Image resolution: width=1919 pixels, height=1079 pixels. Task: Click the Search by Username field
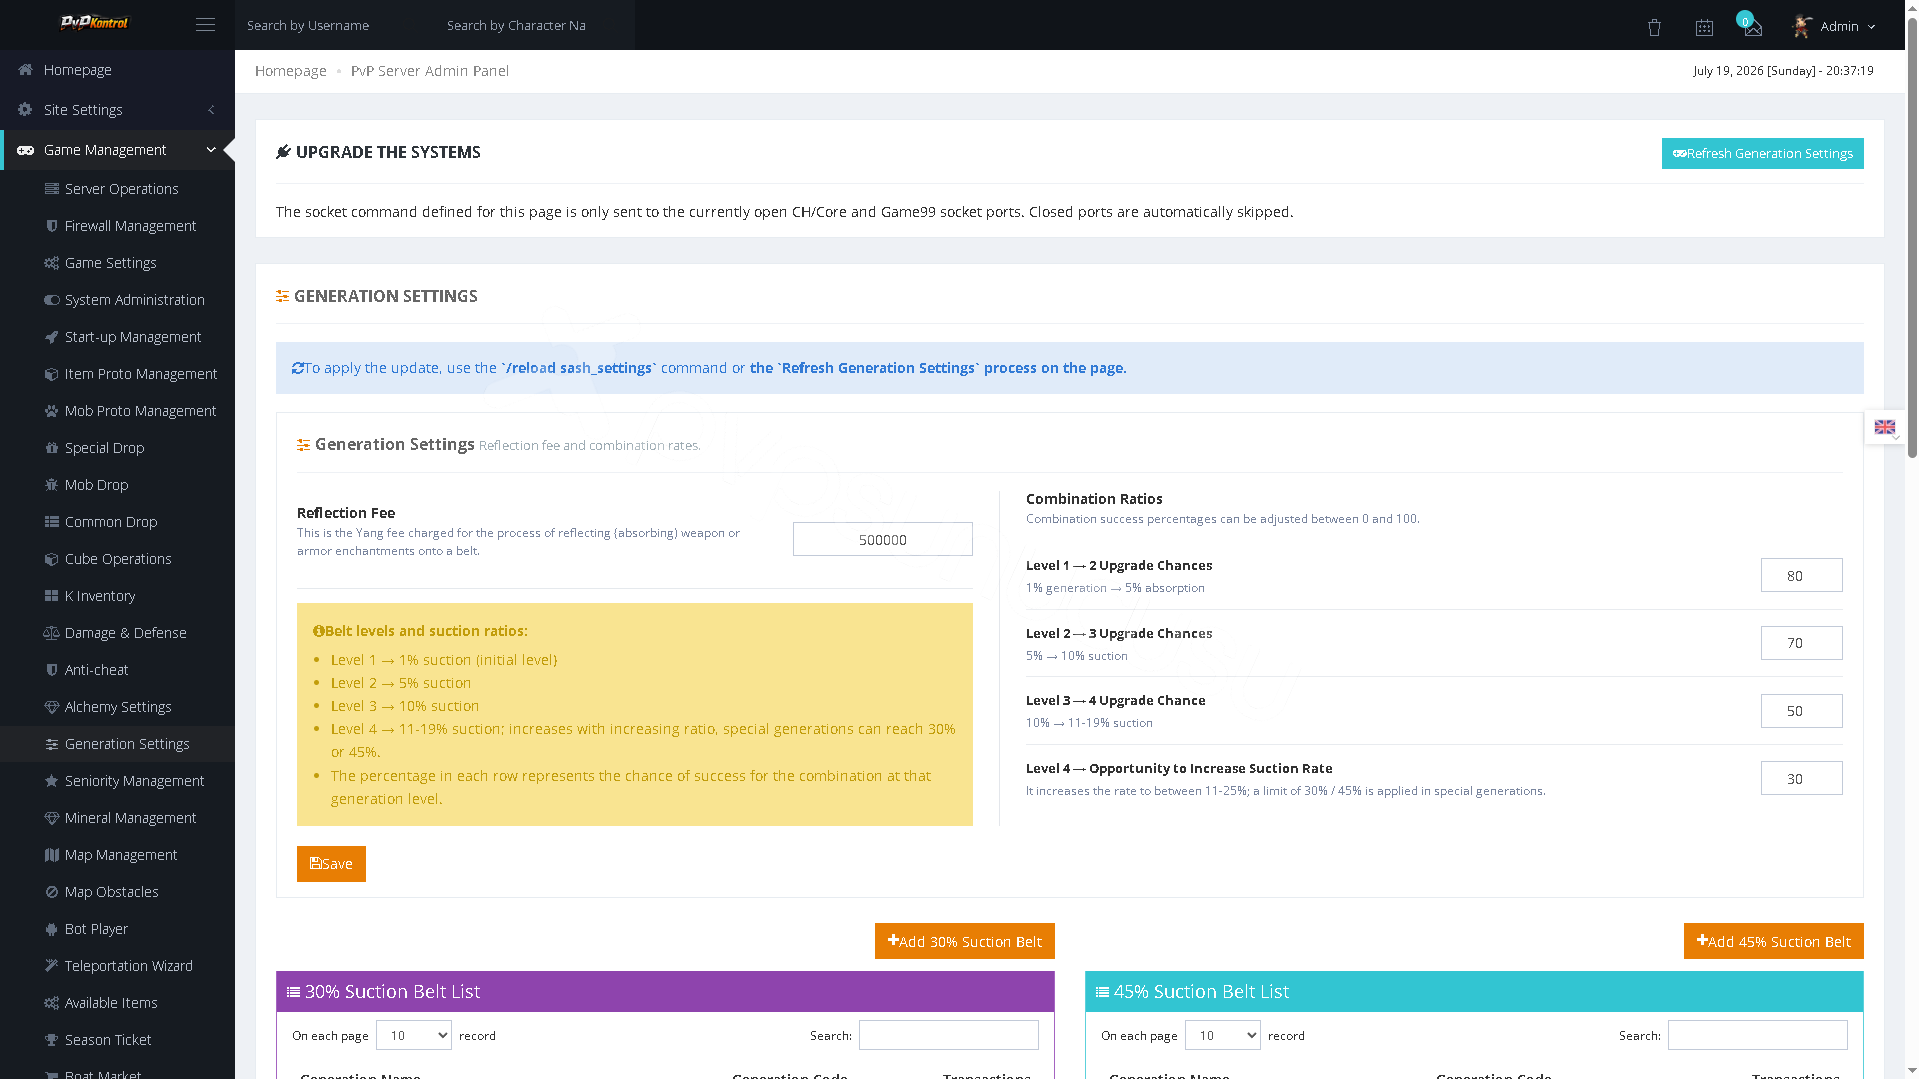(335, 25)
